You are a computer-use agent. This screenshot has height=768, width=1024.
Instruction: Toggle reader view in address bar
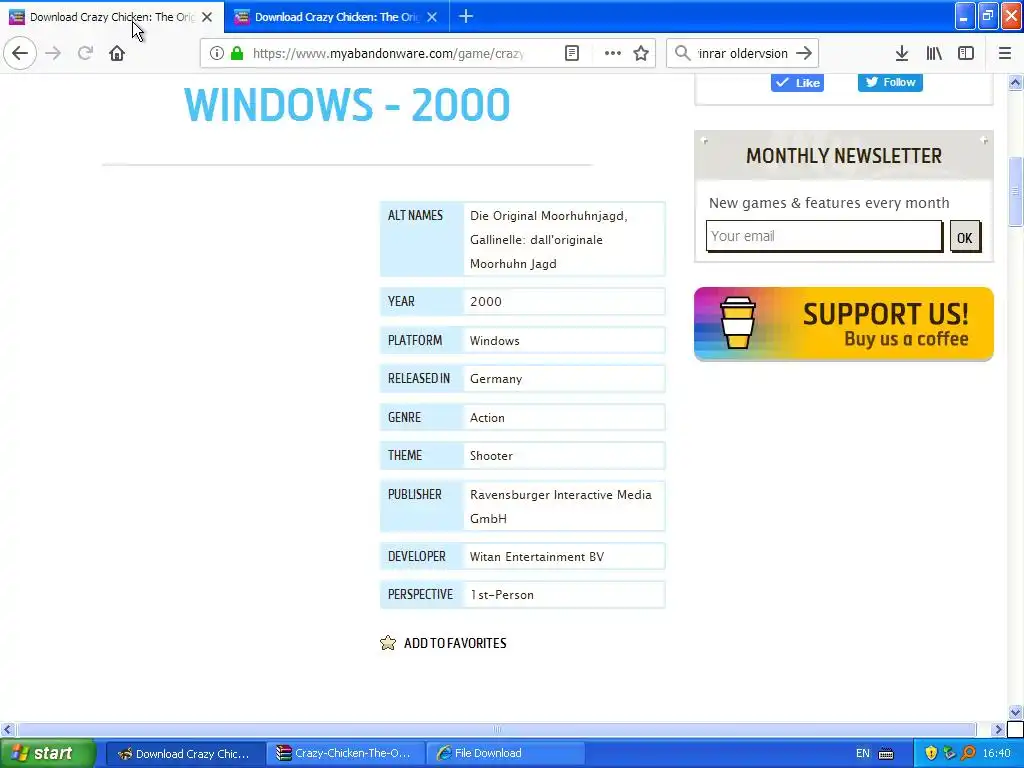coord(571,53)
